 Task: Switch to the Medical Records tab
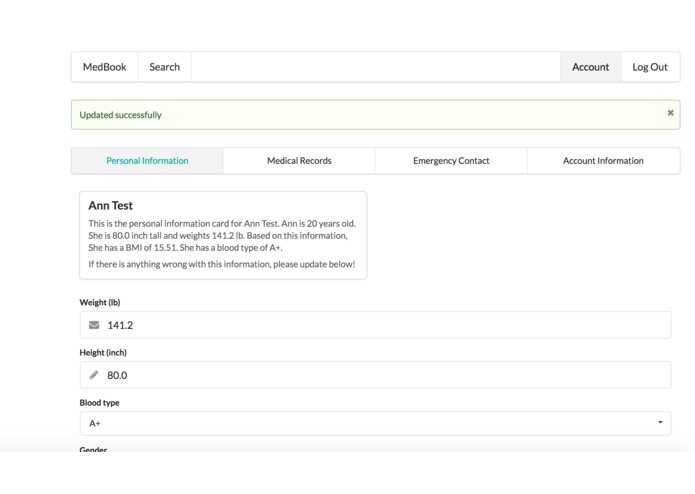(299, 161)
